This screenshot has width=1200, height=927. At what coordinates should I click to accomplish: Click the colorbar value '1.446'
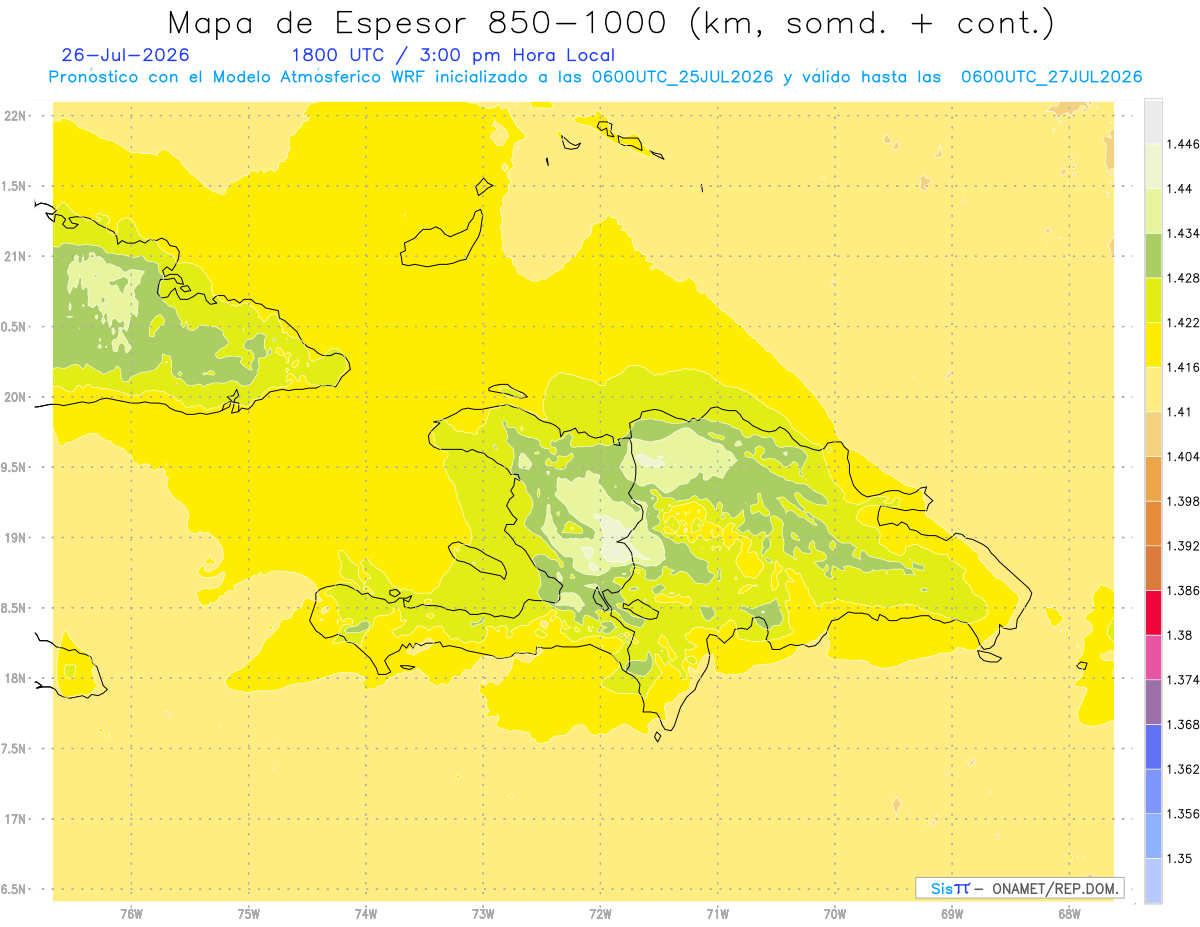point(1183,144)
